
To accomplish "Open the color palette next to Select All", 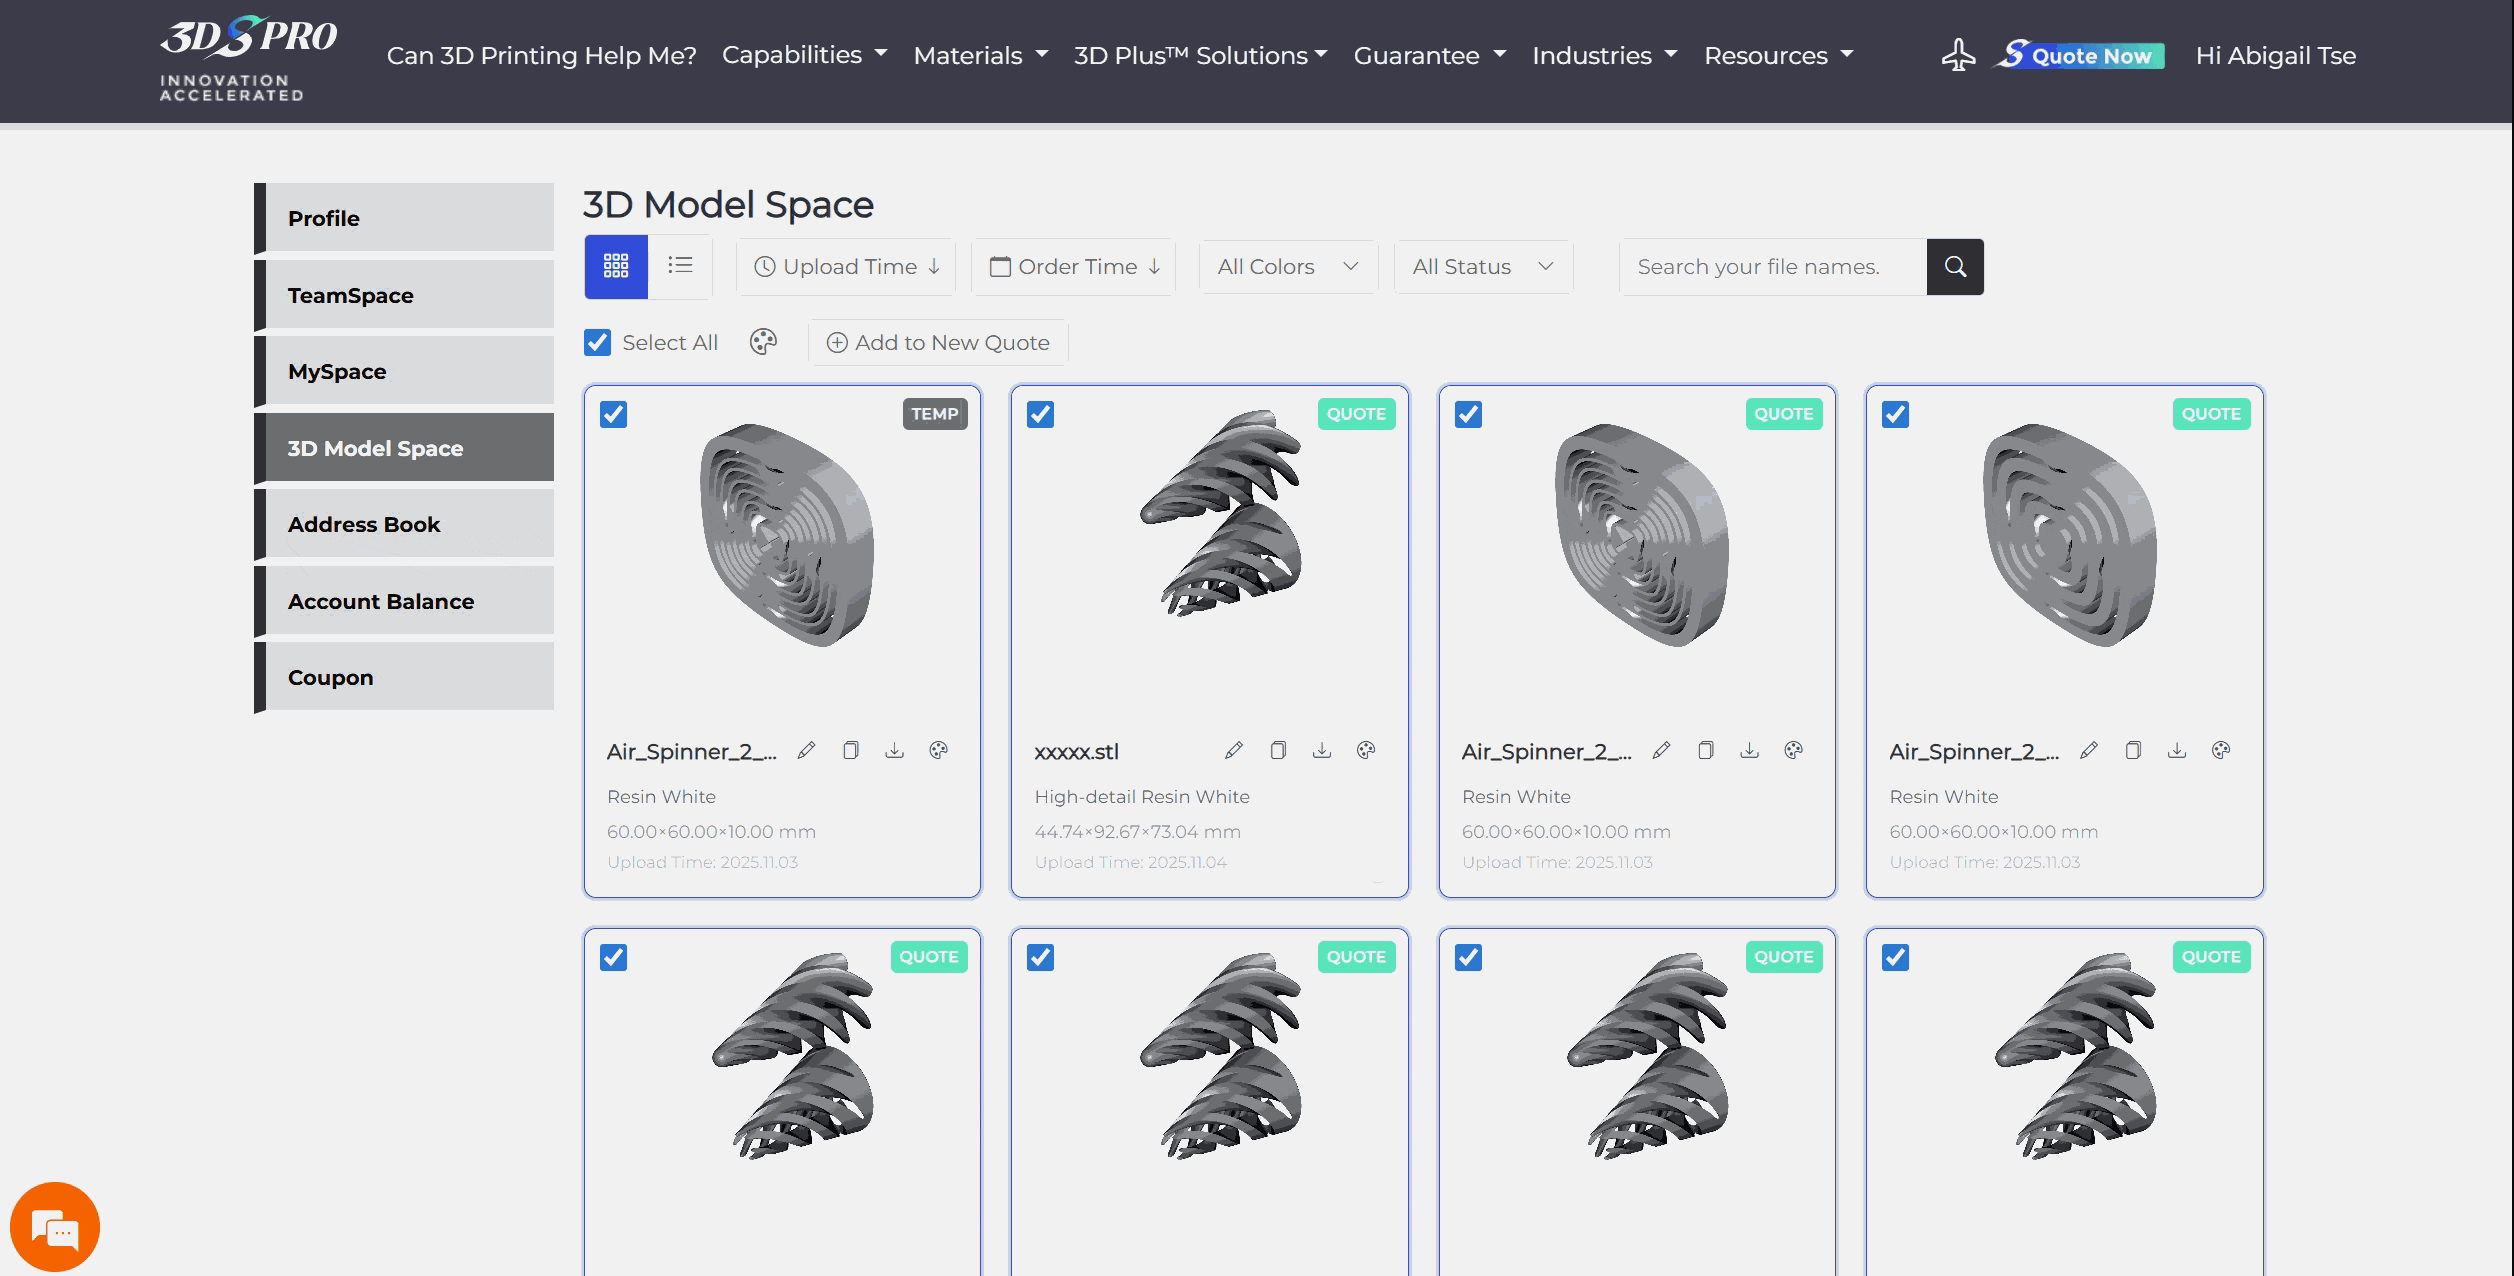I will [x=762, y=342].
